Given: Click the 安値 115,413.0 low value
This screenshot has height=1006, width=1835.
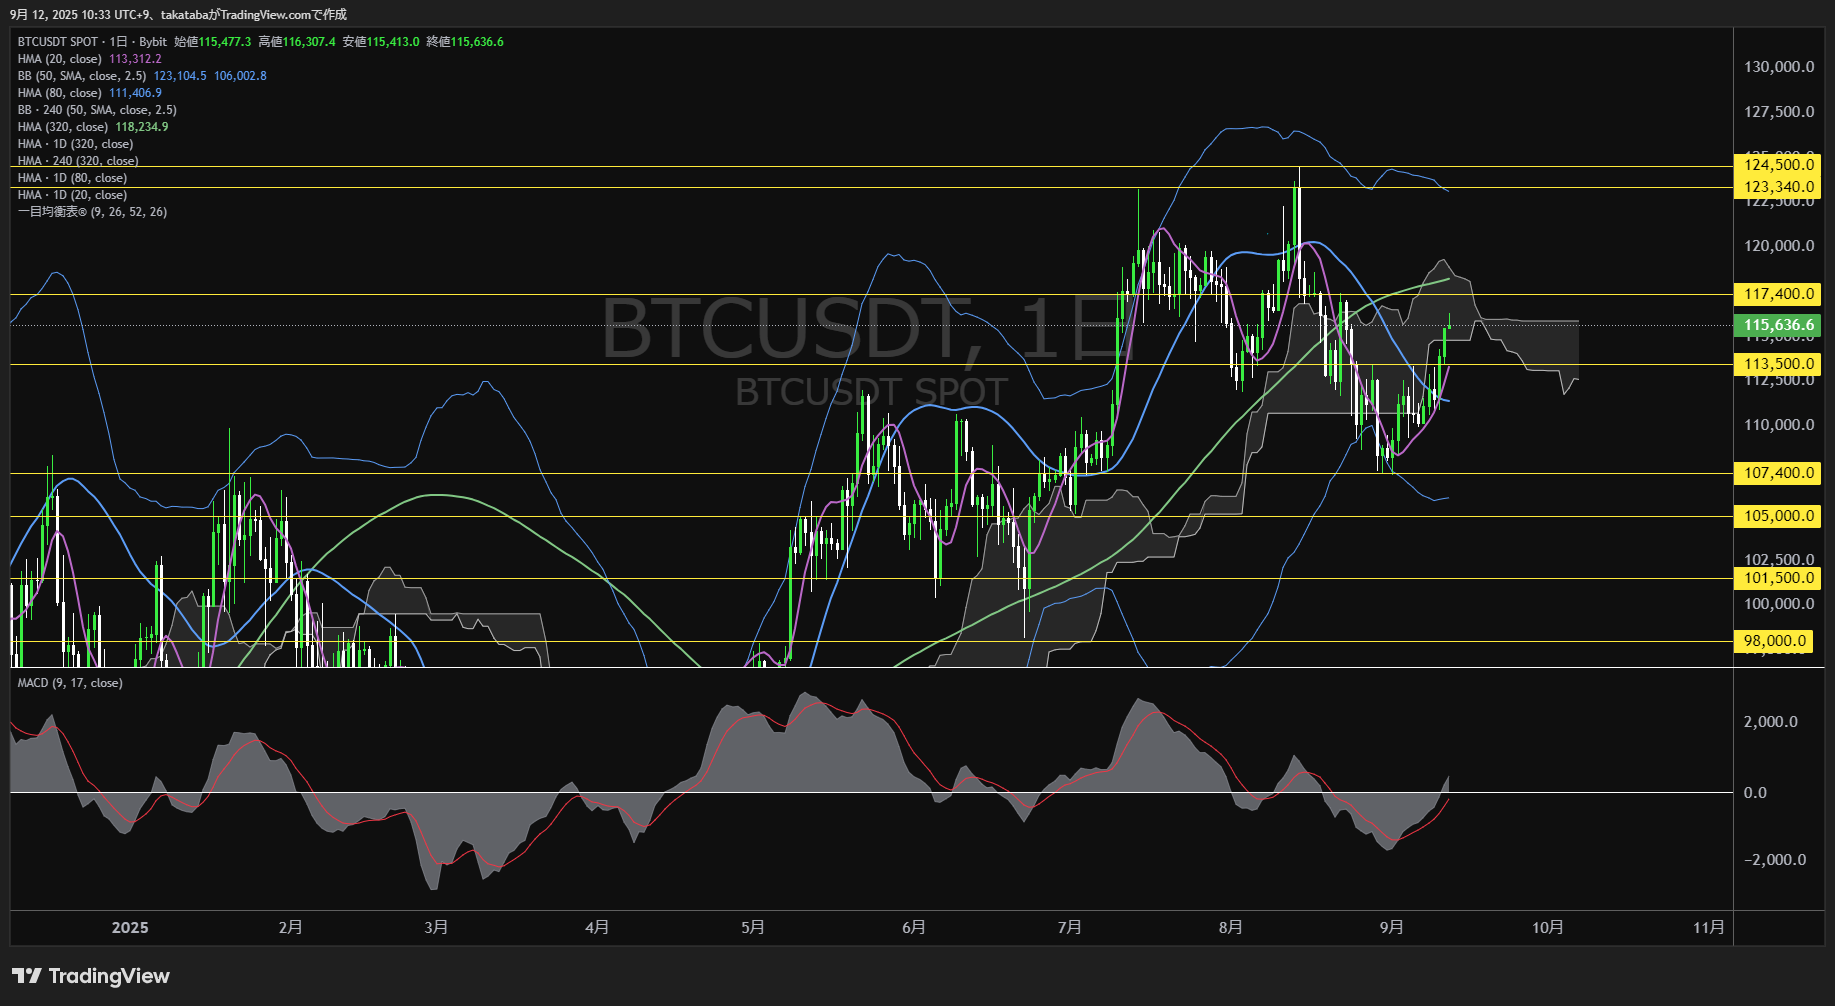Looking at the screenshot, I should (381, 42).
